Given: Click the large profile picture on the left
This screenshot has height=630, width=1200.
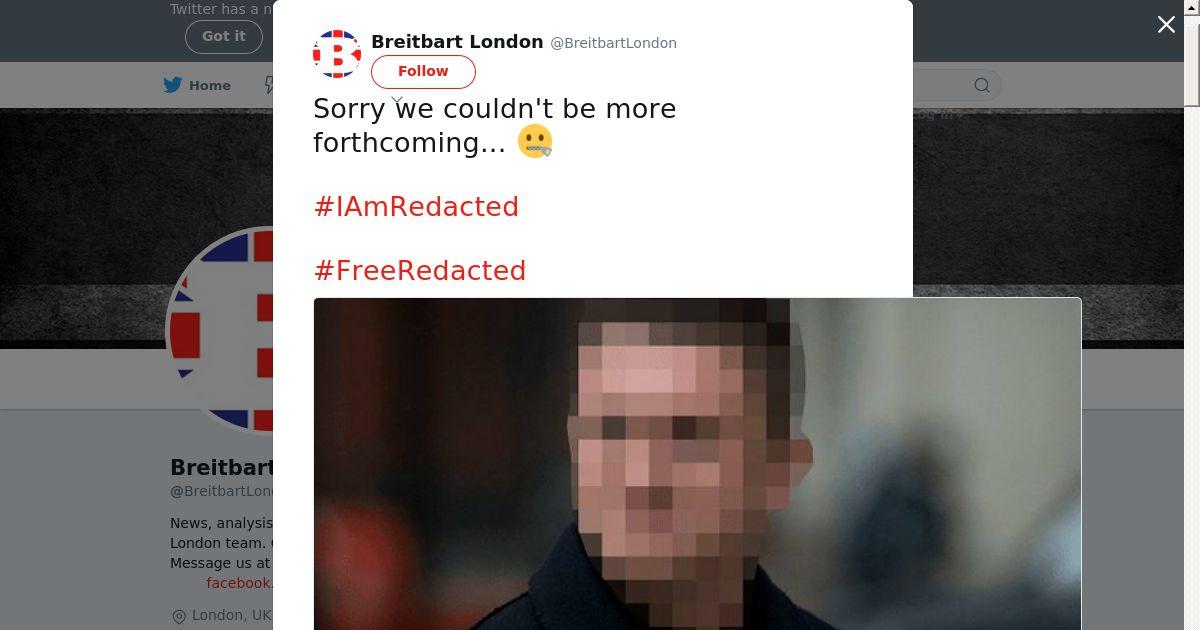Looking at the screenshot, I should [222, 330].
